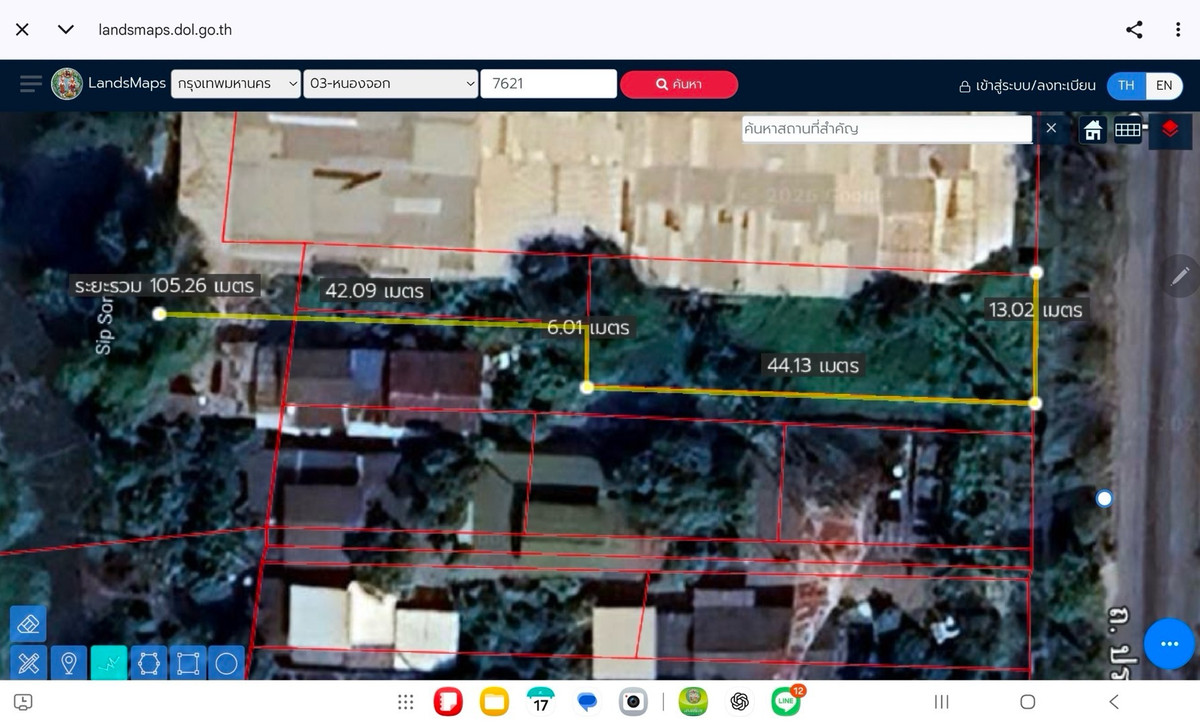Switch language to TH
The height and width of the screenshot is (724, 1200).
(1126, 85)
